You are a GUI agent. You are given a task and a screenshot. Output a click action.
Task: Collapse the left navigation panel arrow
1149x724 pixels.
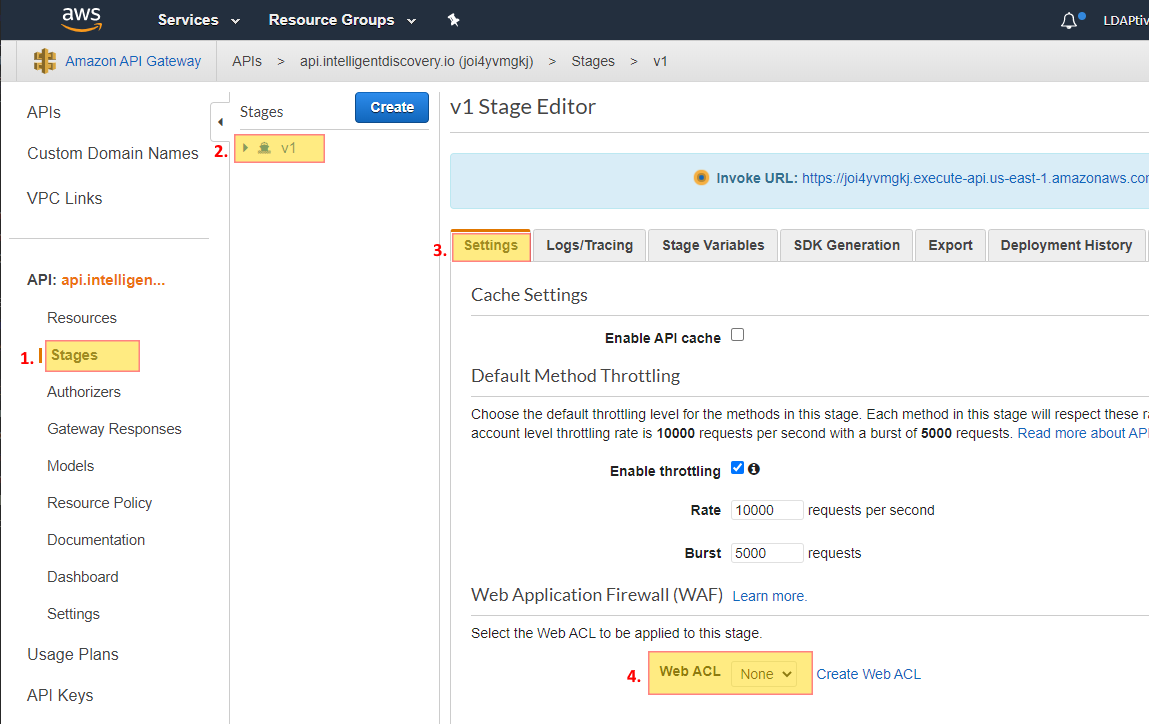220,122
